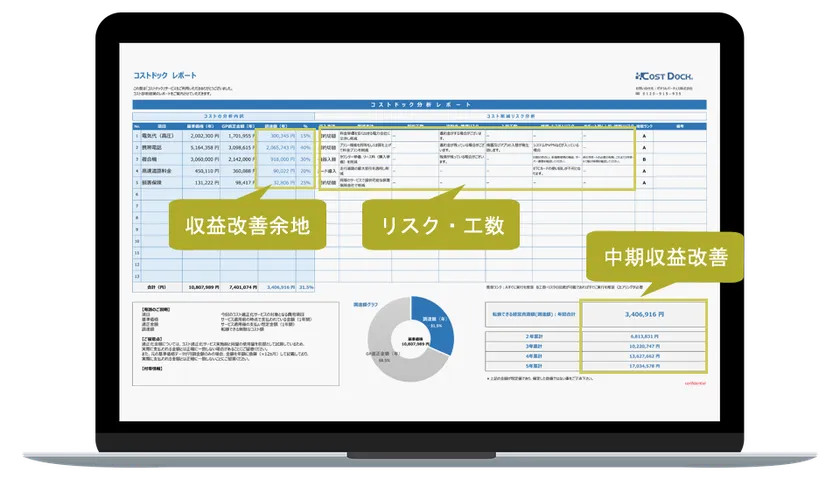Click the 3年累計 row label
This screenshot has width=840, height=480.
tap(533, 347)
